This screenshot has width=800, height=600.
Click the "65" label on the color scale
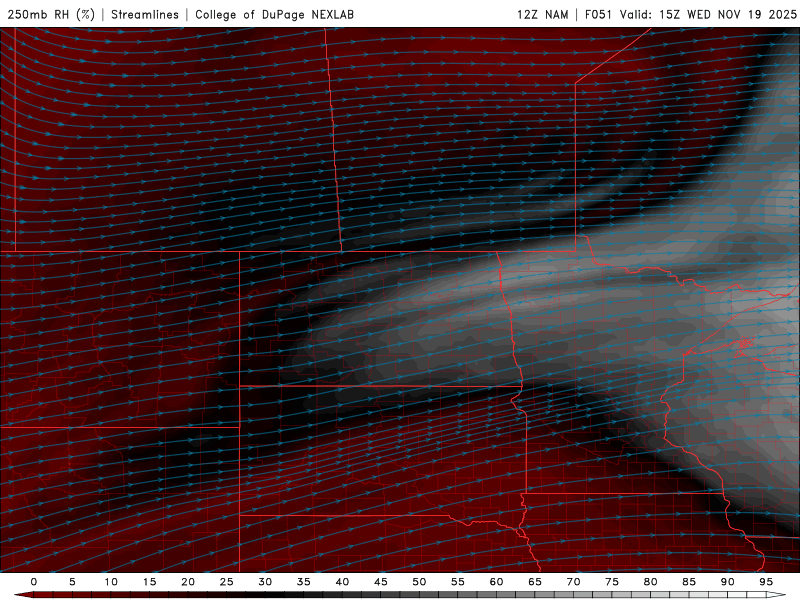[x=535, y=582]
